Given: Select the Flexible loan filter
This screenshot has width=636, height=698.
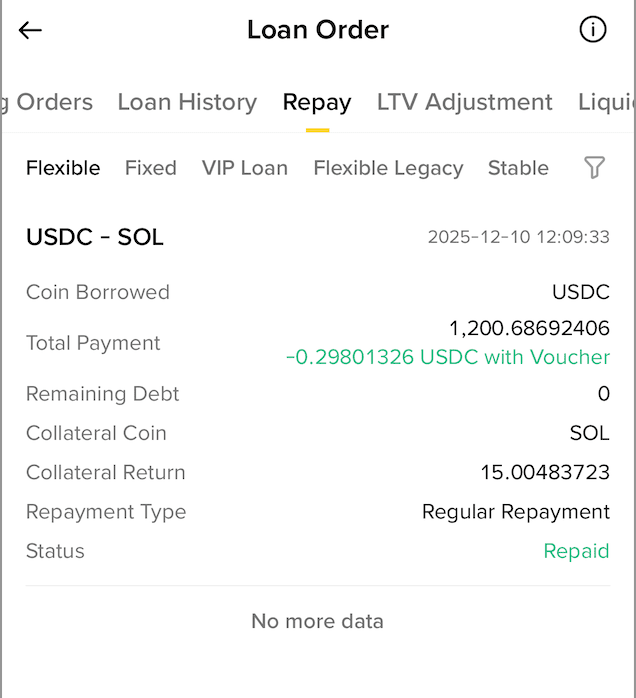Looking at the screenshot, I should click(x=63, y=168).
